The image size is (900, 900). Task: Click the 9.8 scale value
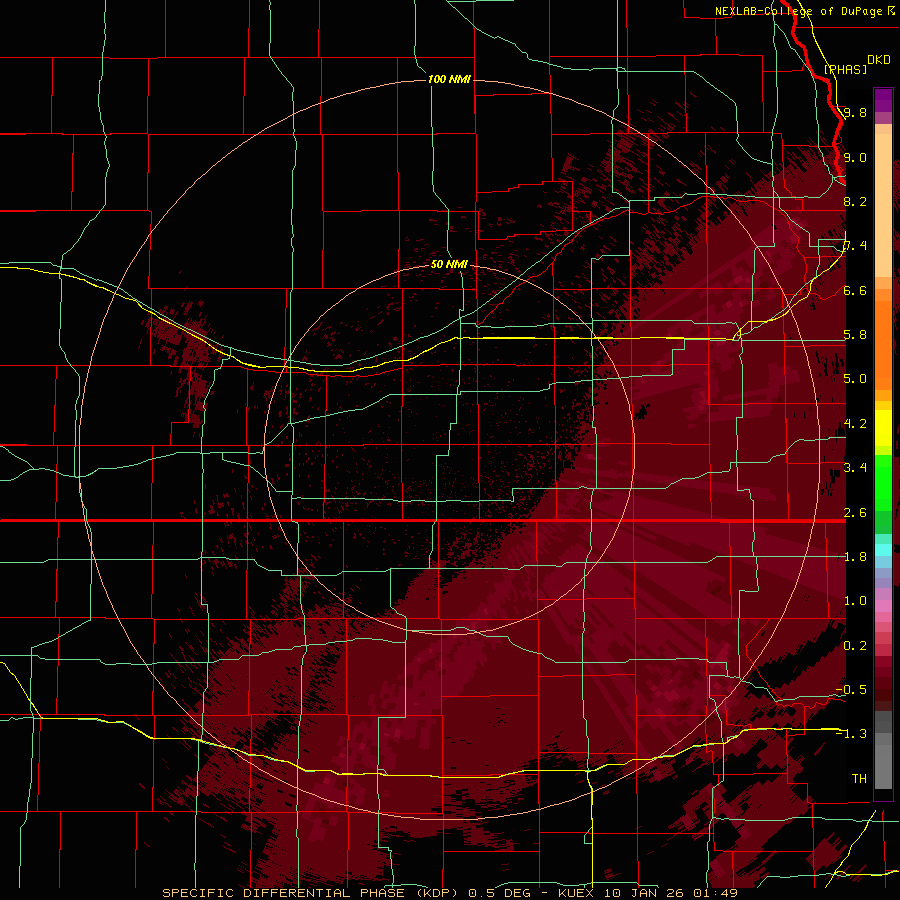[x=855, y=112]
